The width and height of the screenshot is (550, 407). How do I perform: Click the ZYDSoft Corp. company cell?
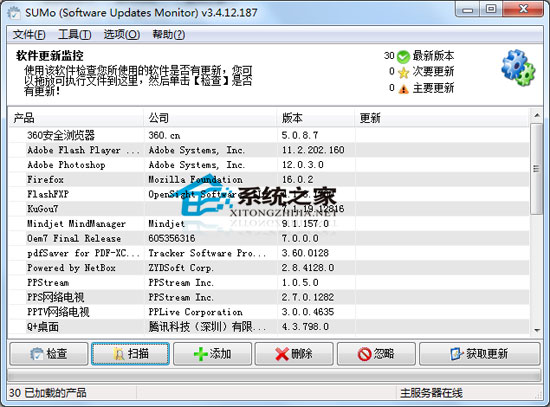tap(181, 268)
